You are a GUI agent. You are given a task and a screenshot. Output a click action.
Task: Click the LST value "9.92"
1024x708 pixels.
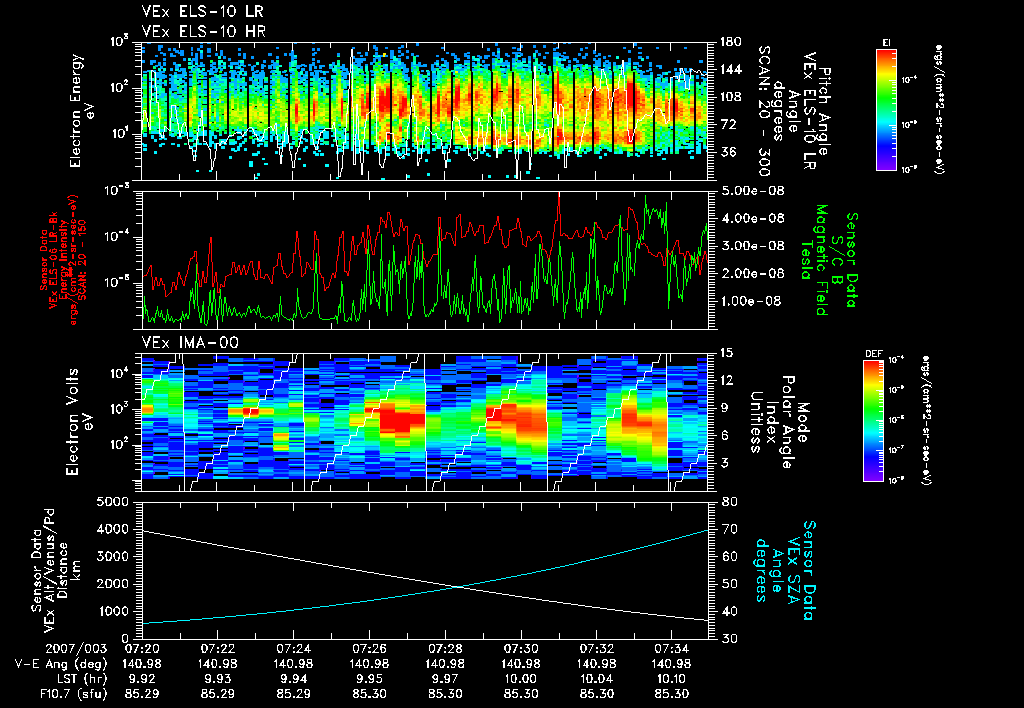click(142, 679)
